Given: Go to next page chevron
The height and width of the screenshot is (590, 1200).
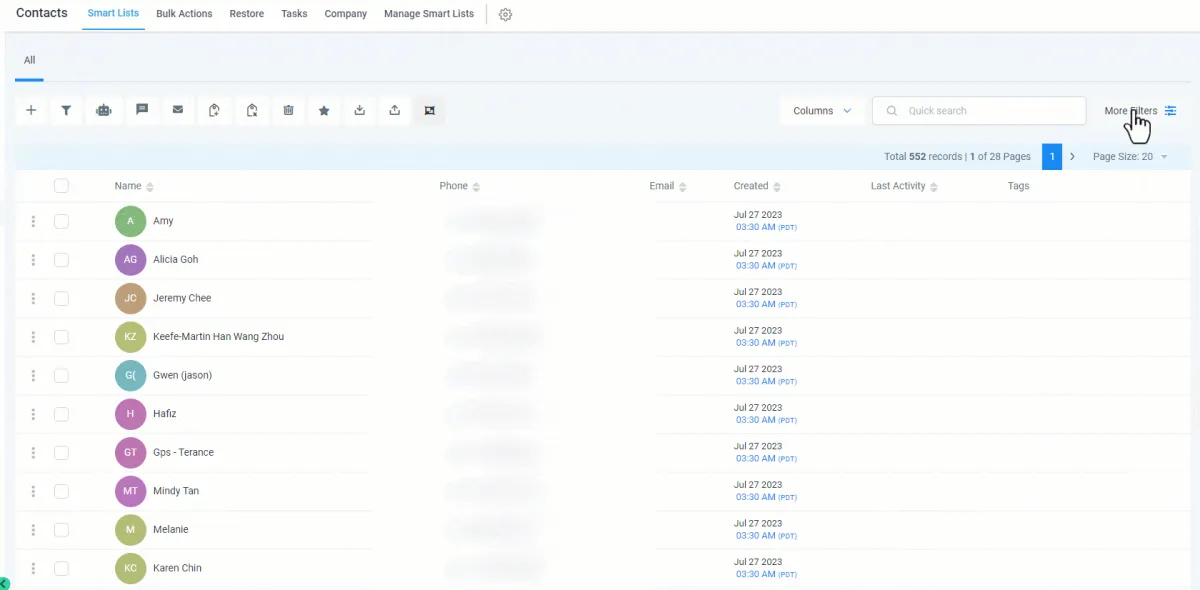Looking at the screenshot, I should tap(1072, 157).
